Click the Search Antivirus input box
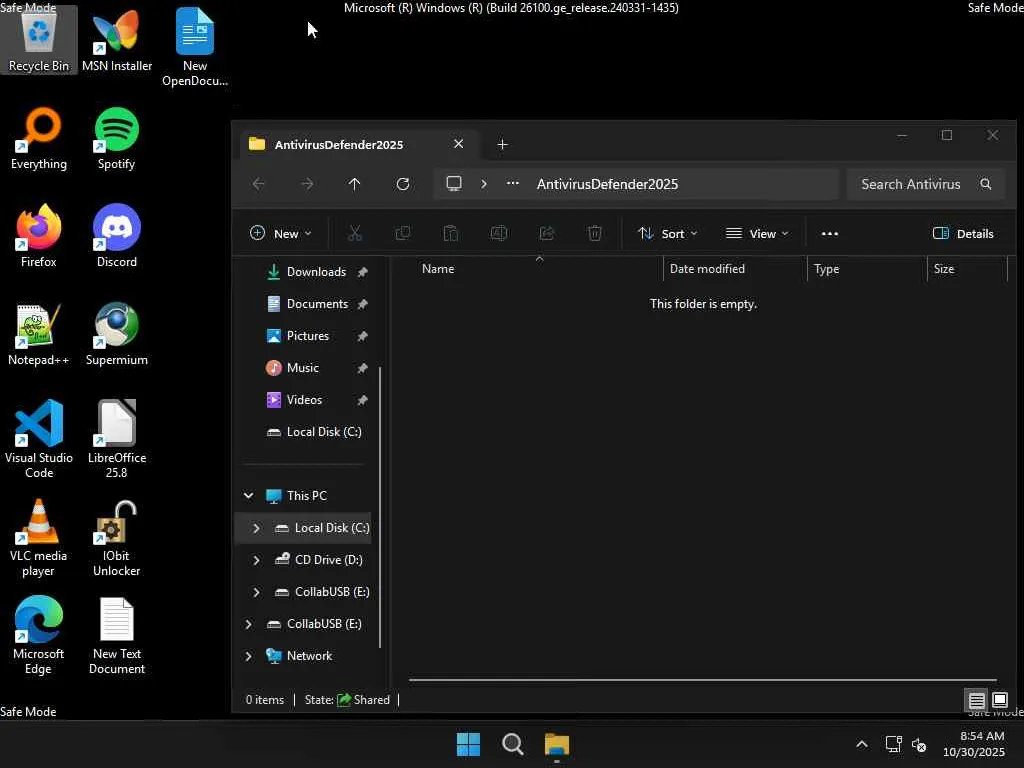This screenshot has height=768, width=1024. coord(910,184)
